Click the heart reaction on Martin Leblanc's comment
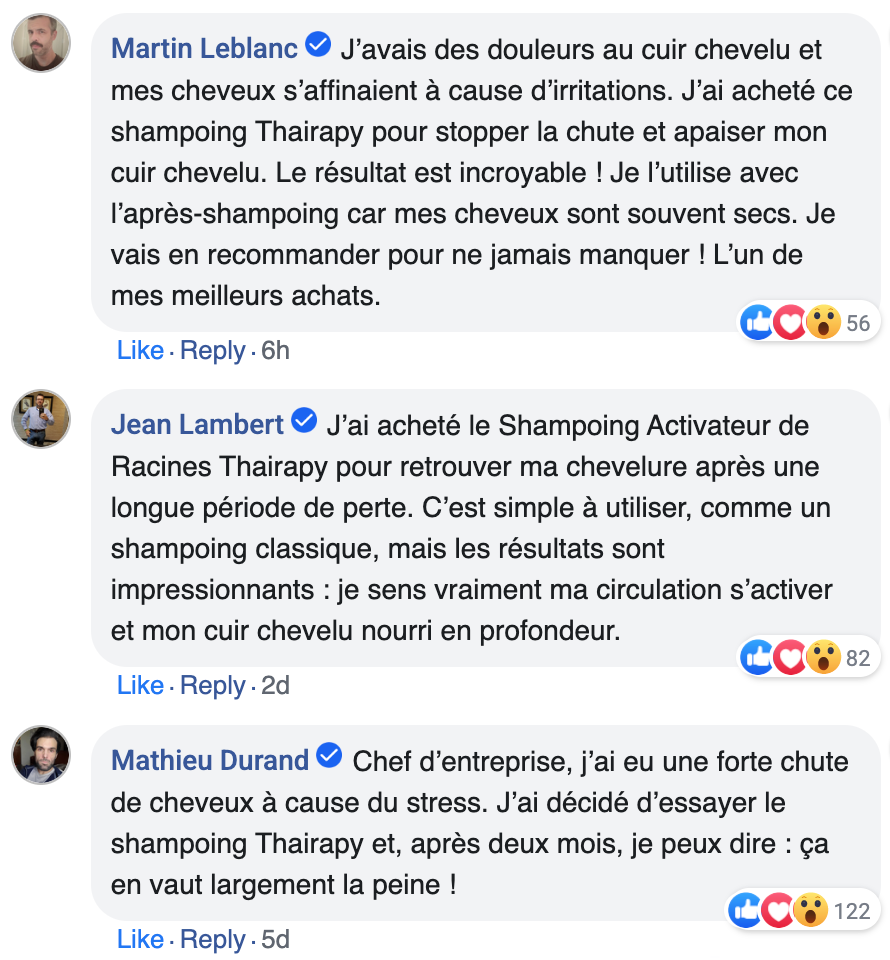The image size is (890, 960). 790,322
